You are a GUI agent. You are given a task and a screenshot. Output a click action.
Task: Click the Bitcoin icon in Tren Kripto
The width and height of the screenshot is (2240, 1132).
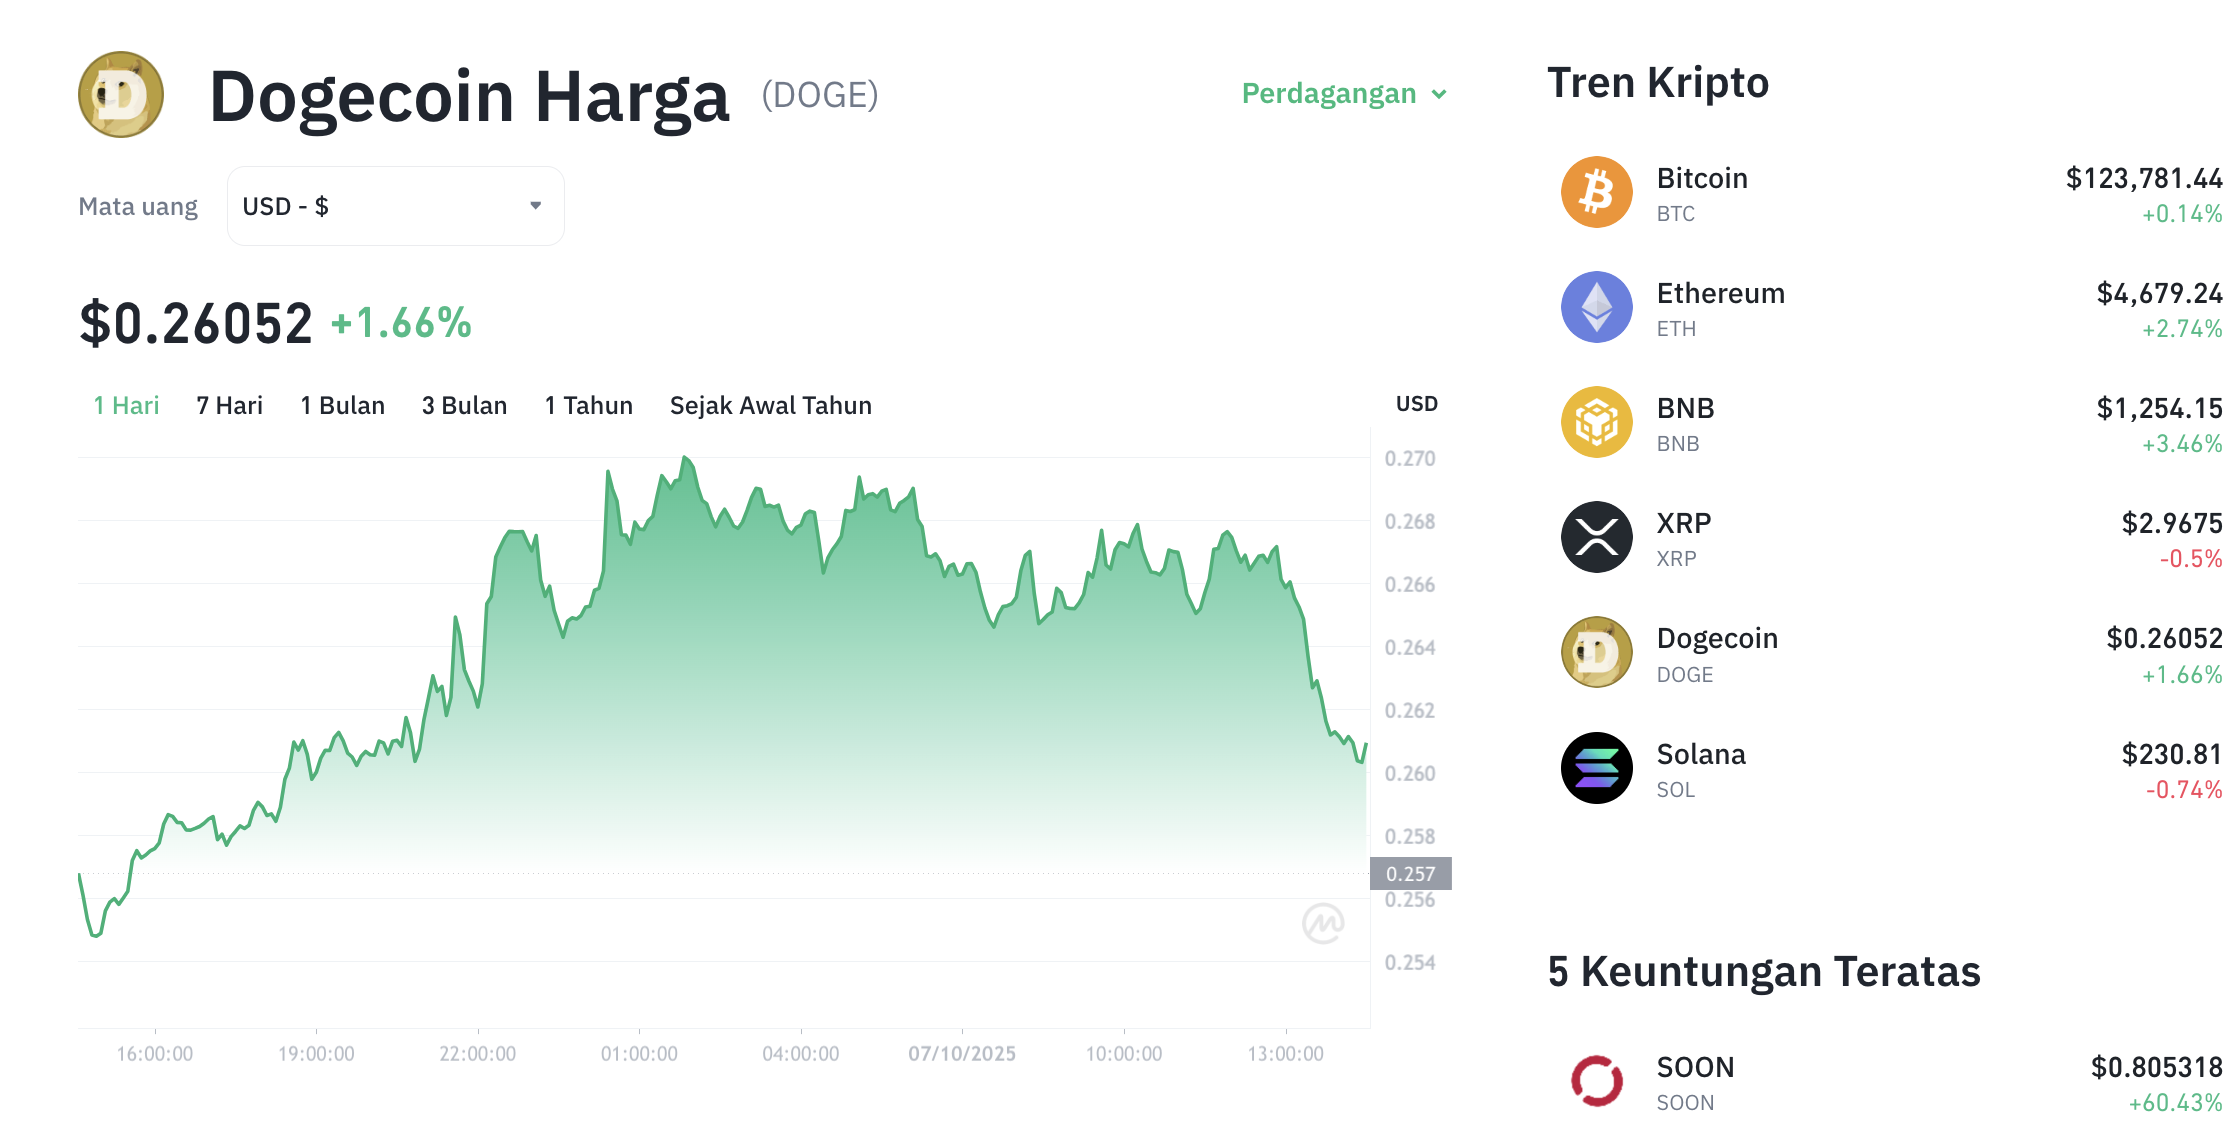(1596, 192)
